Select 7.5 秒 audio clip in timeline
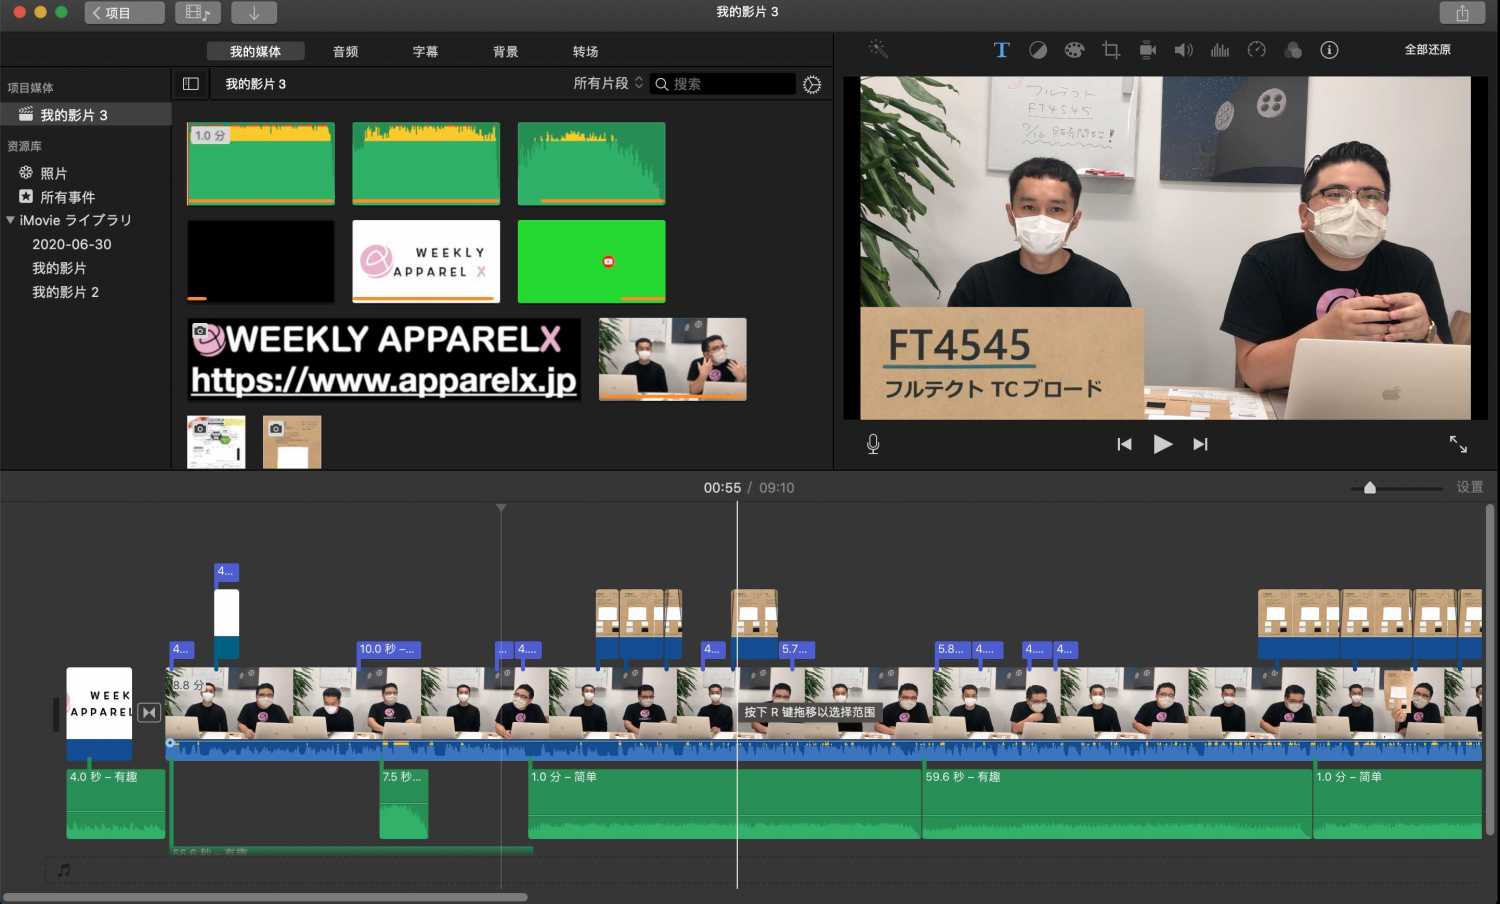The height and width of the screenshot is (904, 1500). 404,803
